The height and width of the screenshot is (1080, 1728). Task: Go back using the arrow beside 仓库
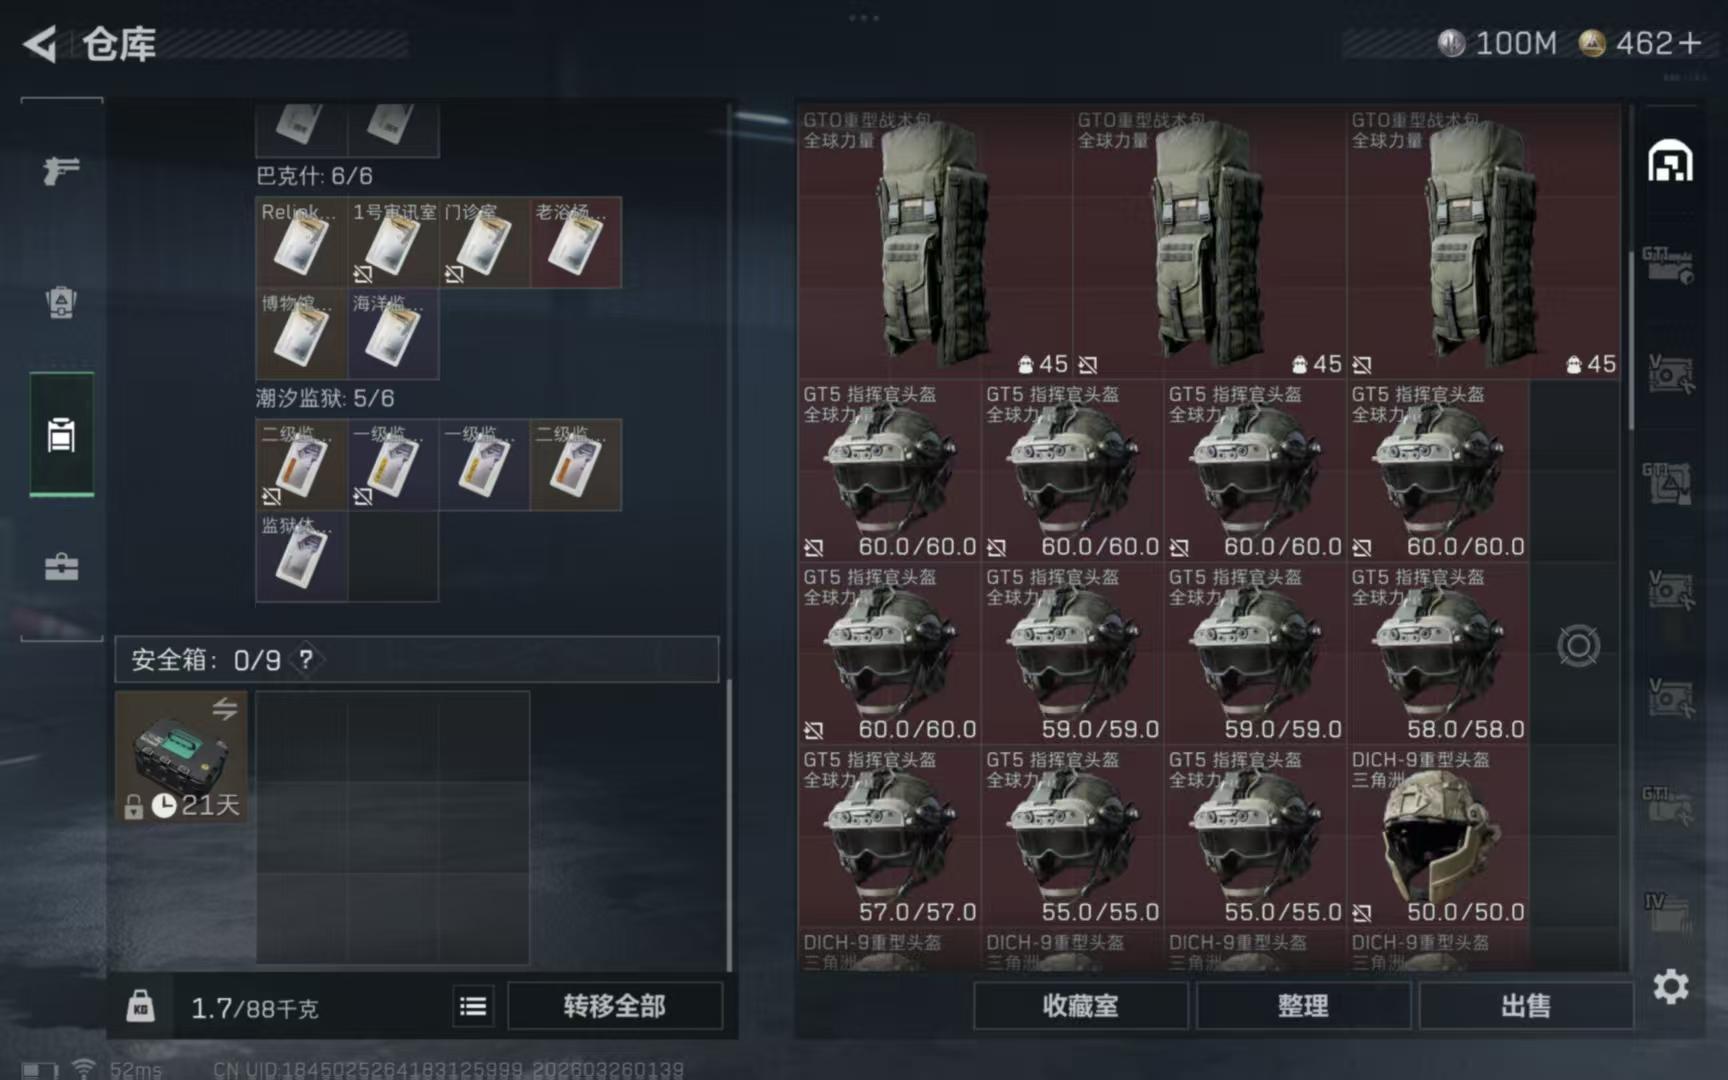40,44
